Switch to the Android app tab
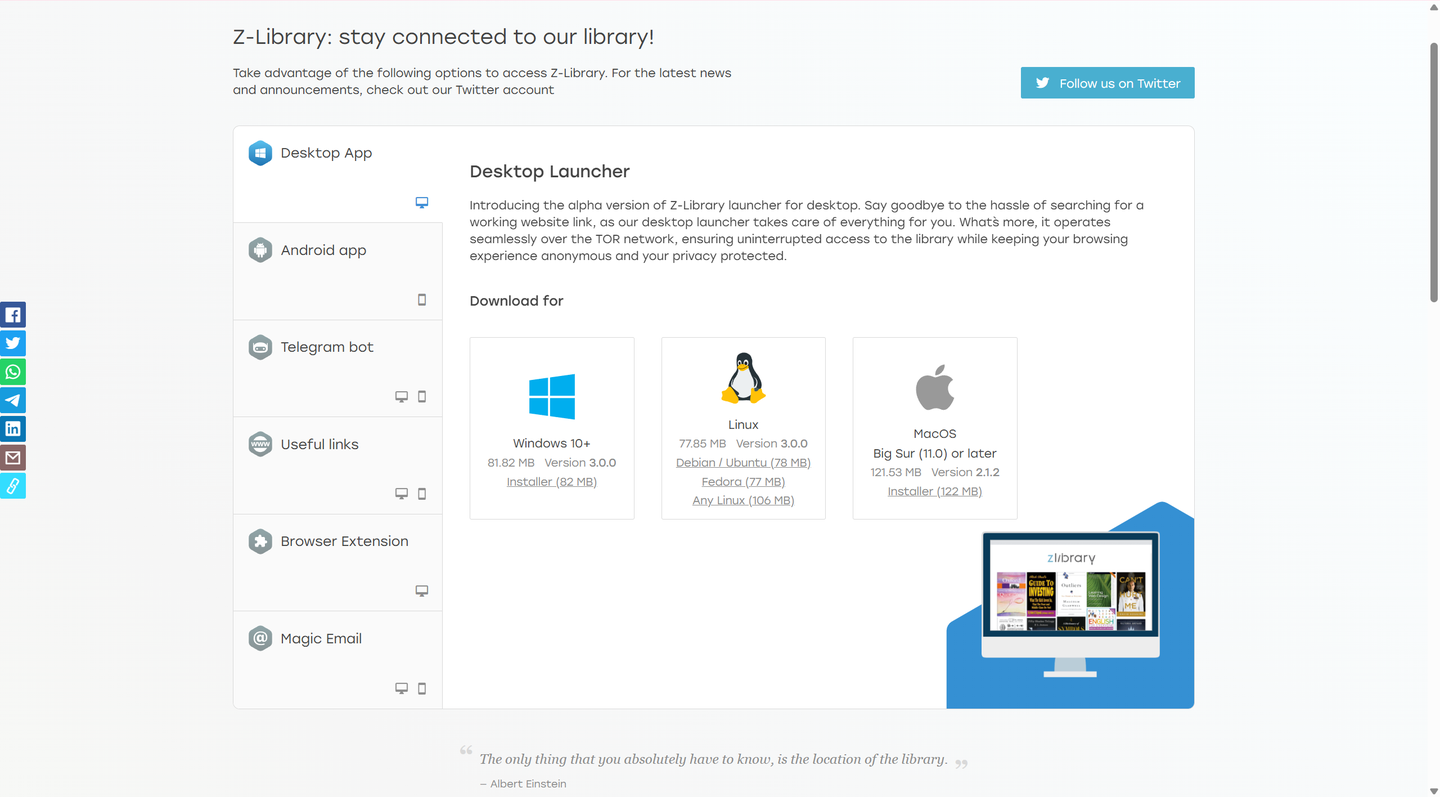This screenshot has height=797, width=1440. coord(338,271)
